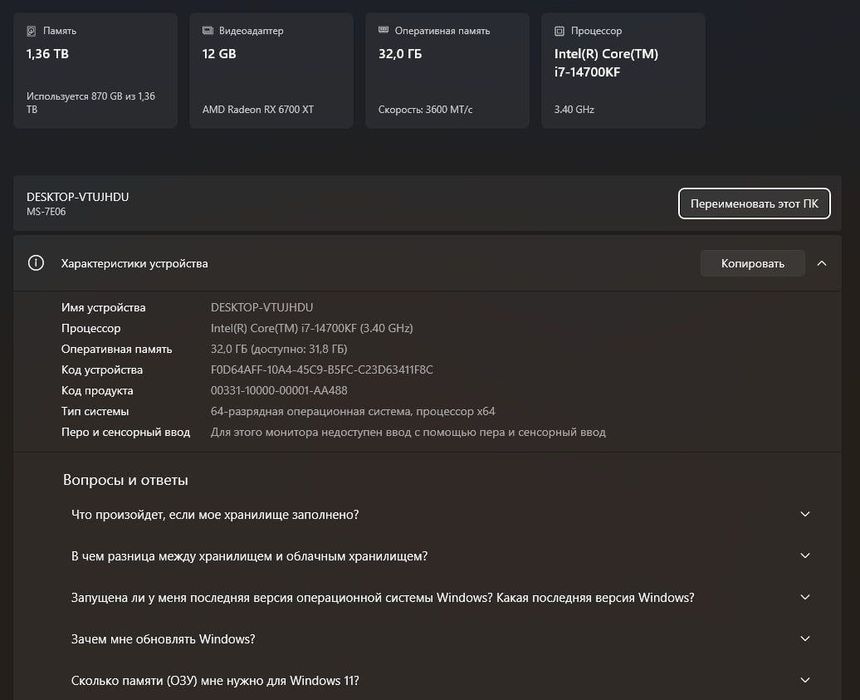Click the storage (Память) icon
The height and width of the screenshot is (700, 860).
point(32,31)
